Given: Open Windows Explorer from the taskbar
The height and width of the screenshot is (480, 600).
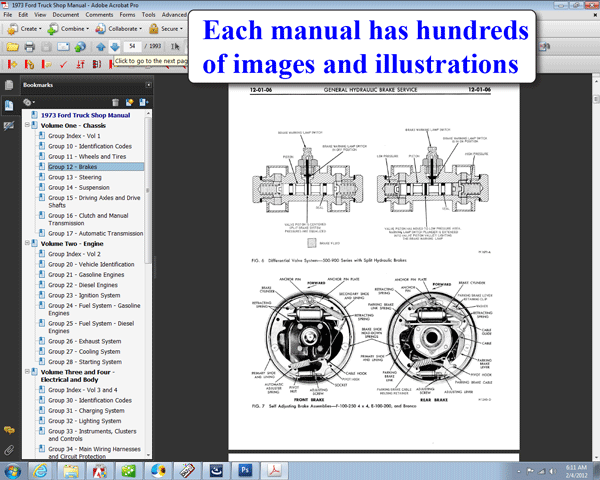Looking at the screenshot, I should 71,470.
